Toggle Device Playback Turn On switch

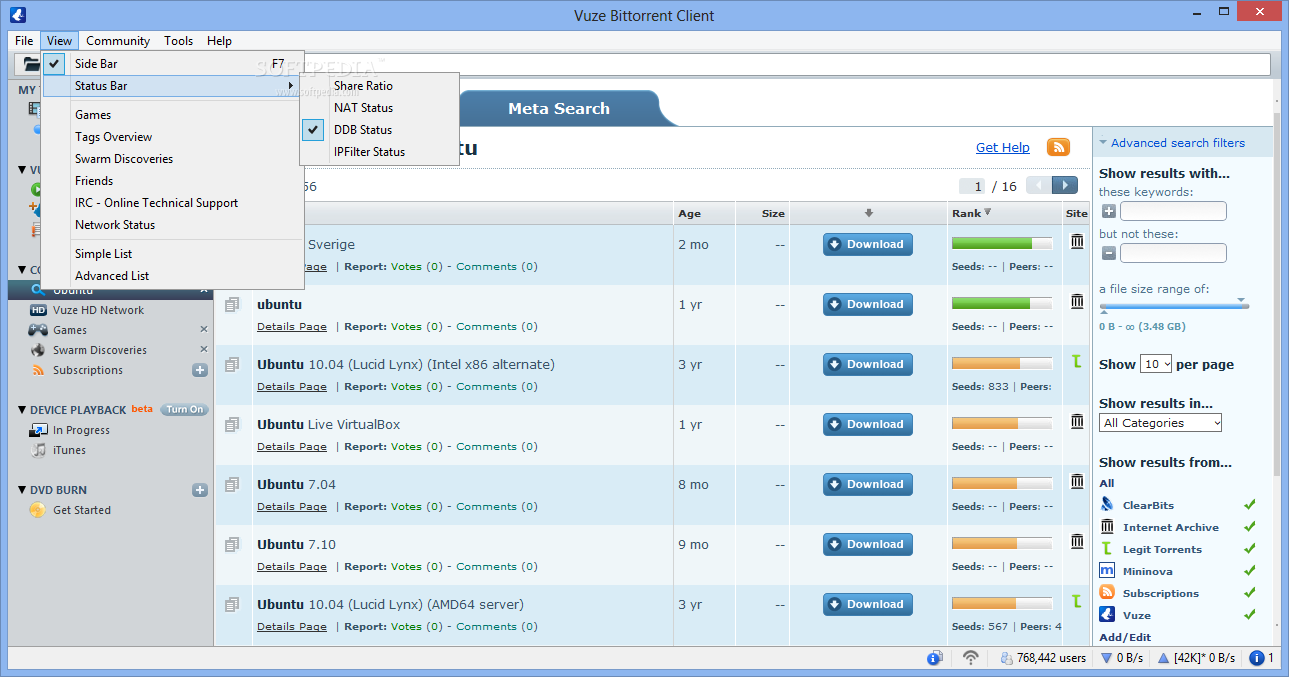pyautogui.click(x=184, y=410)
